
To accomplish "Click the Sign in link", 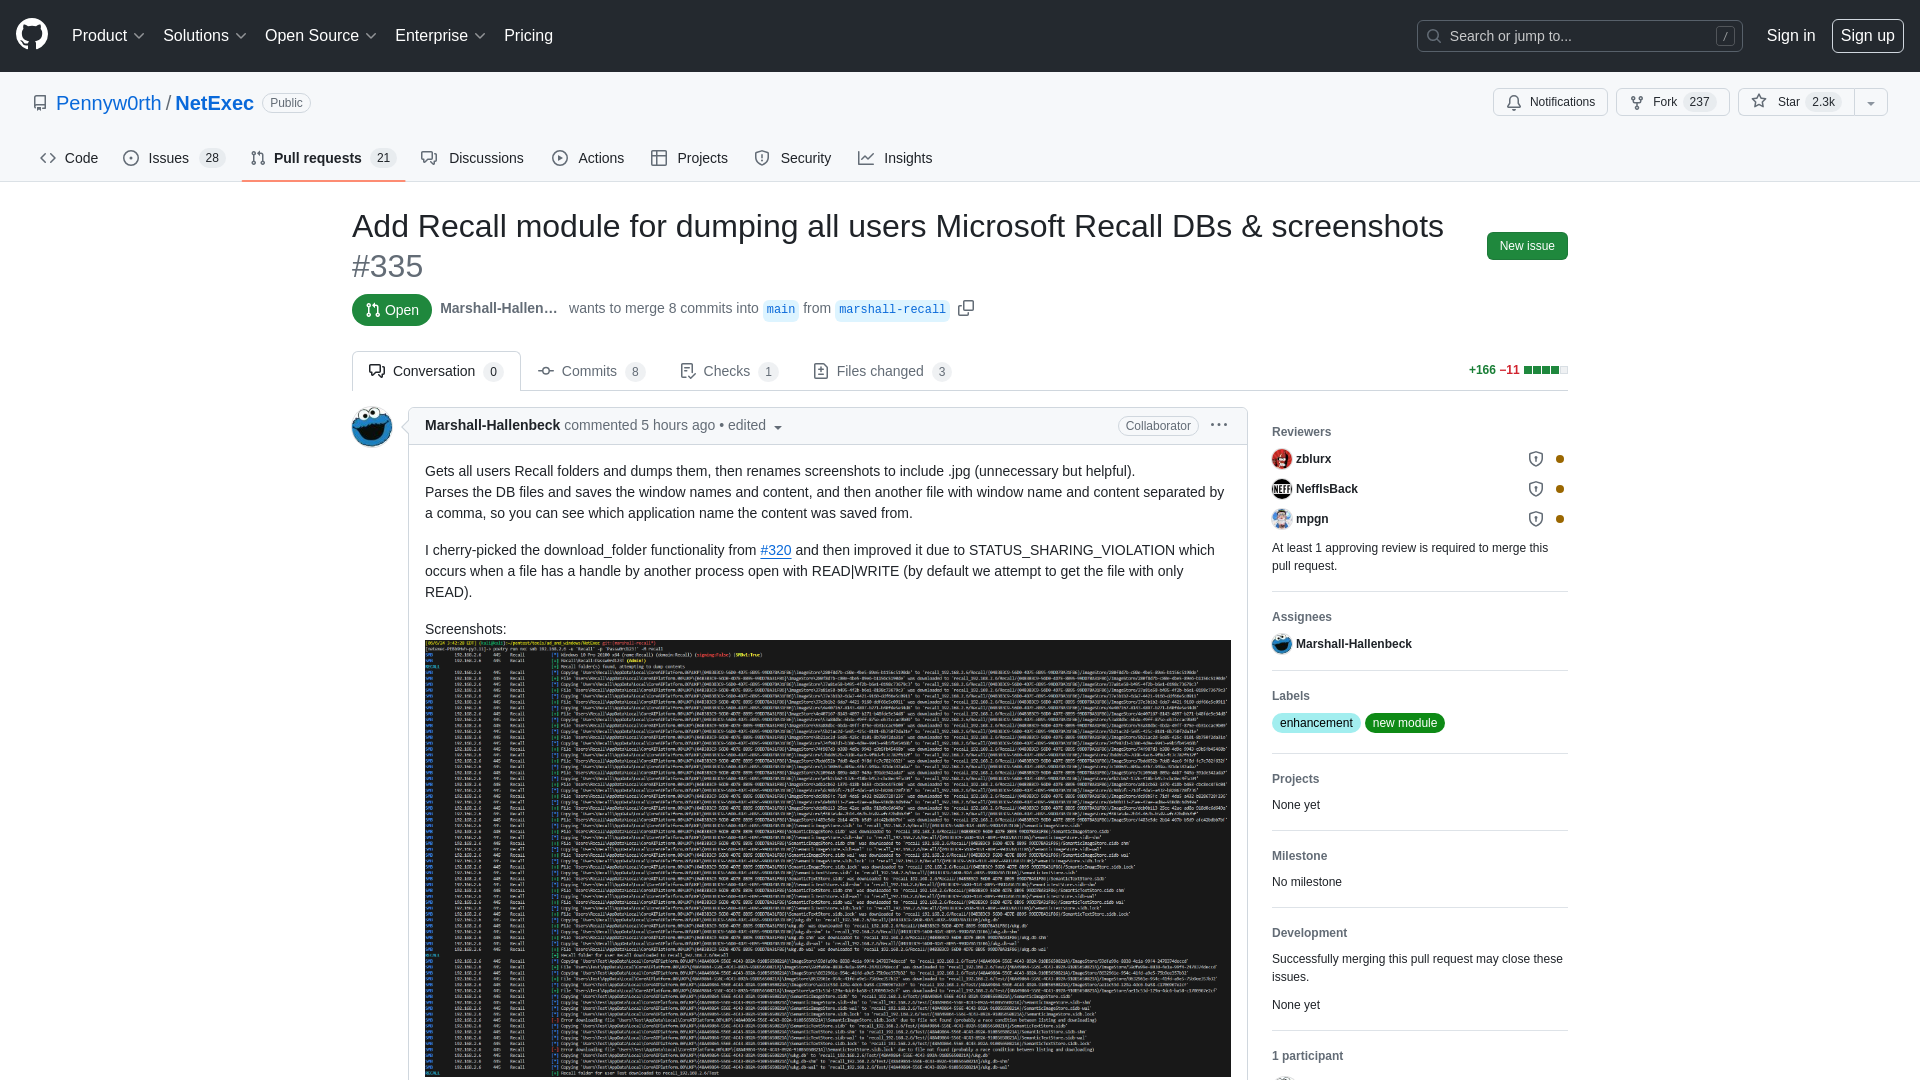I will tap(1791, 35).
